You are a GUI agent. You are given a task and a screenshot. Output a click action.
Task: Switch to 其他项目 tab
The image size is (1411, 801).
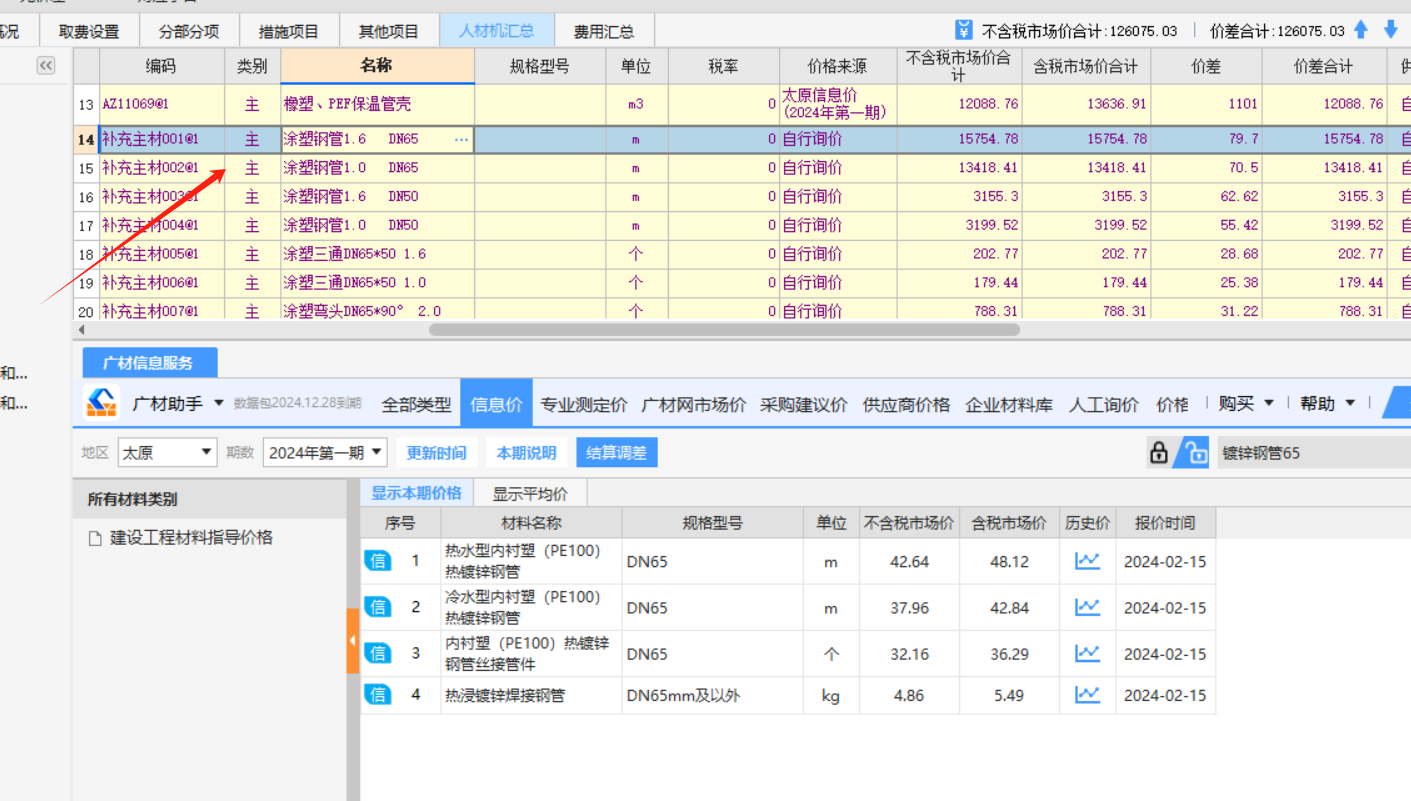(x=389, y=31)
